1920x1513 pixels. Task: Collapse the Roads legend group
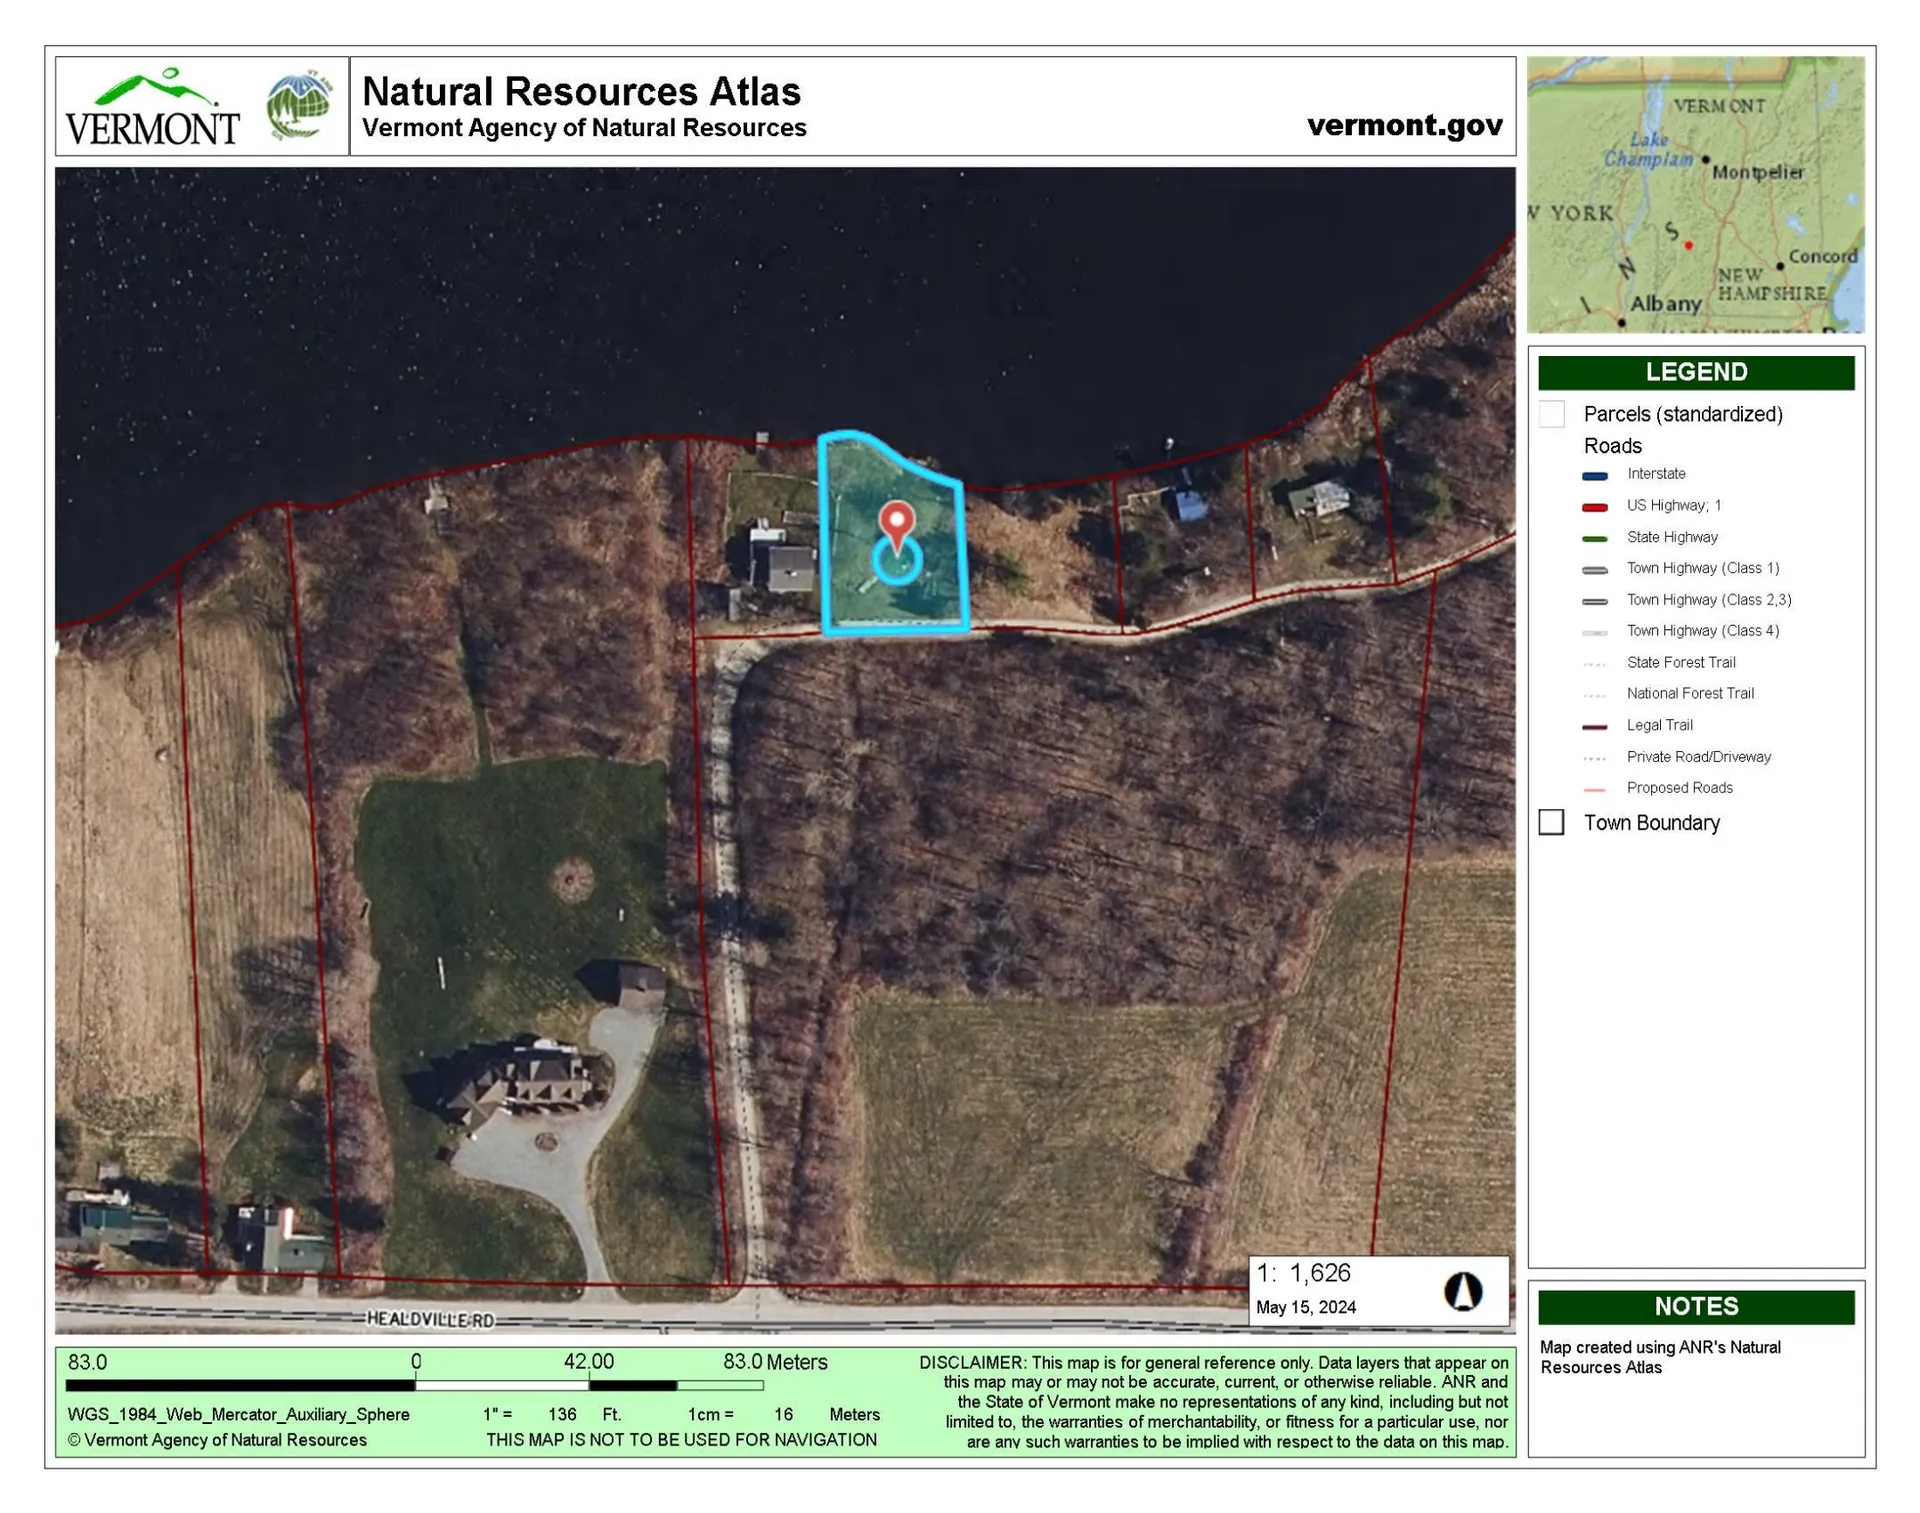click(1612, 446)
